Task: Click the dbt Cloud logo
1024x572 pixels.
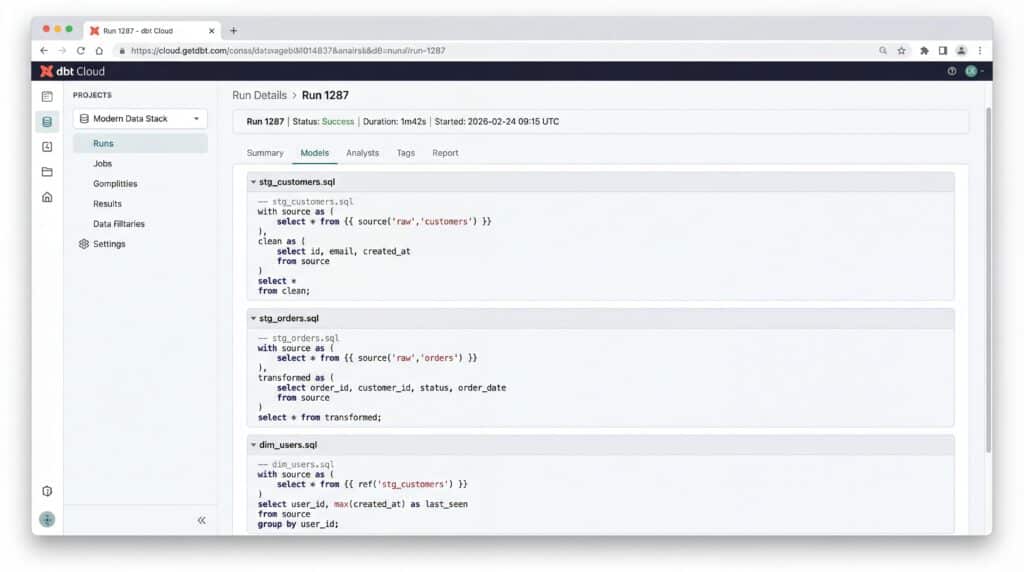Action: (72, 71)
